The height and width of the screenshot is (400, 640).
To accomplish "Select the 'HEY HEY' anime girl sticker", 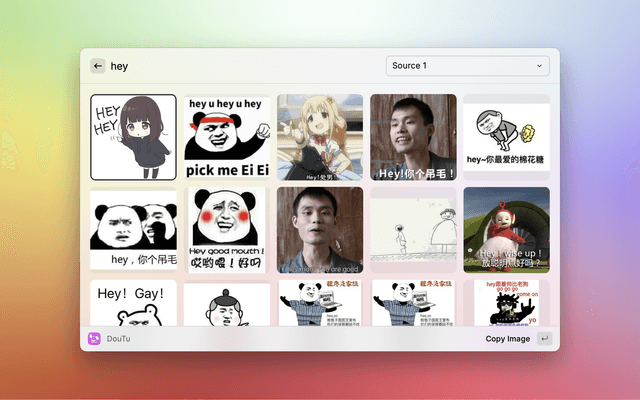I will 133,137.
